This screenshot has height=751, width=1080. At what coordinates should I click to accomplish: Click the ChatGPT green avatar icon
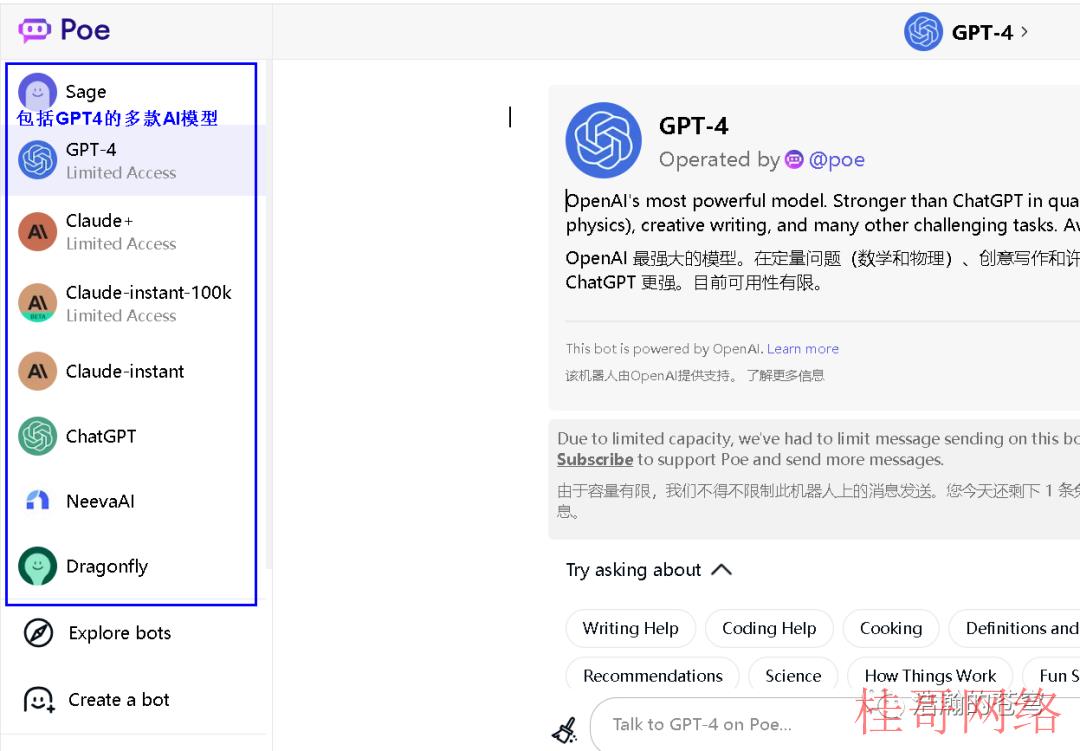[x=37, y=436]
